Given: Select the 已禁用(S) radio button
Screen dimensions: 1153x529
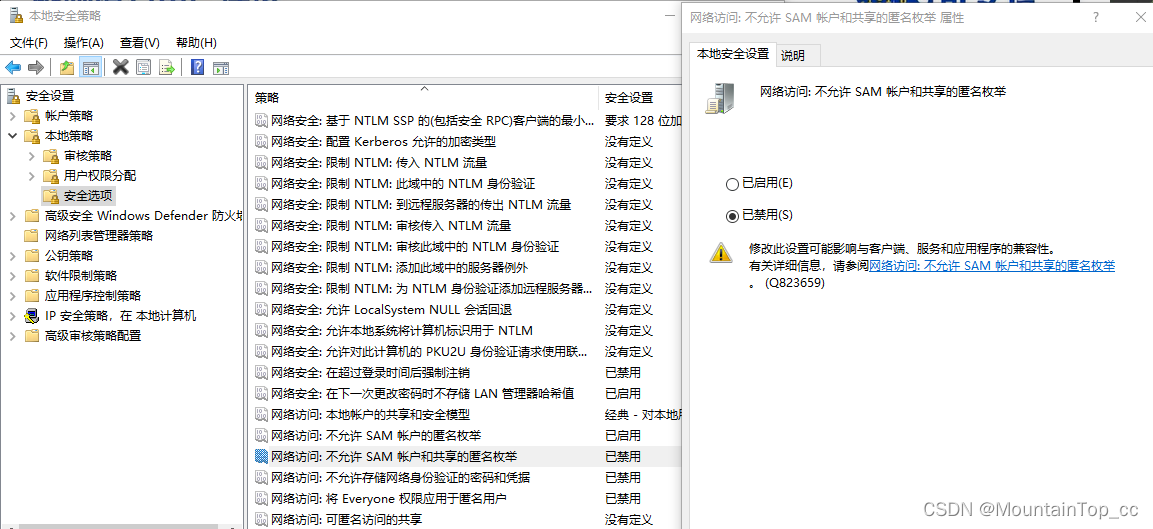Looking at the screenshot, I should click(x=731, y=216).
